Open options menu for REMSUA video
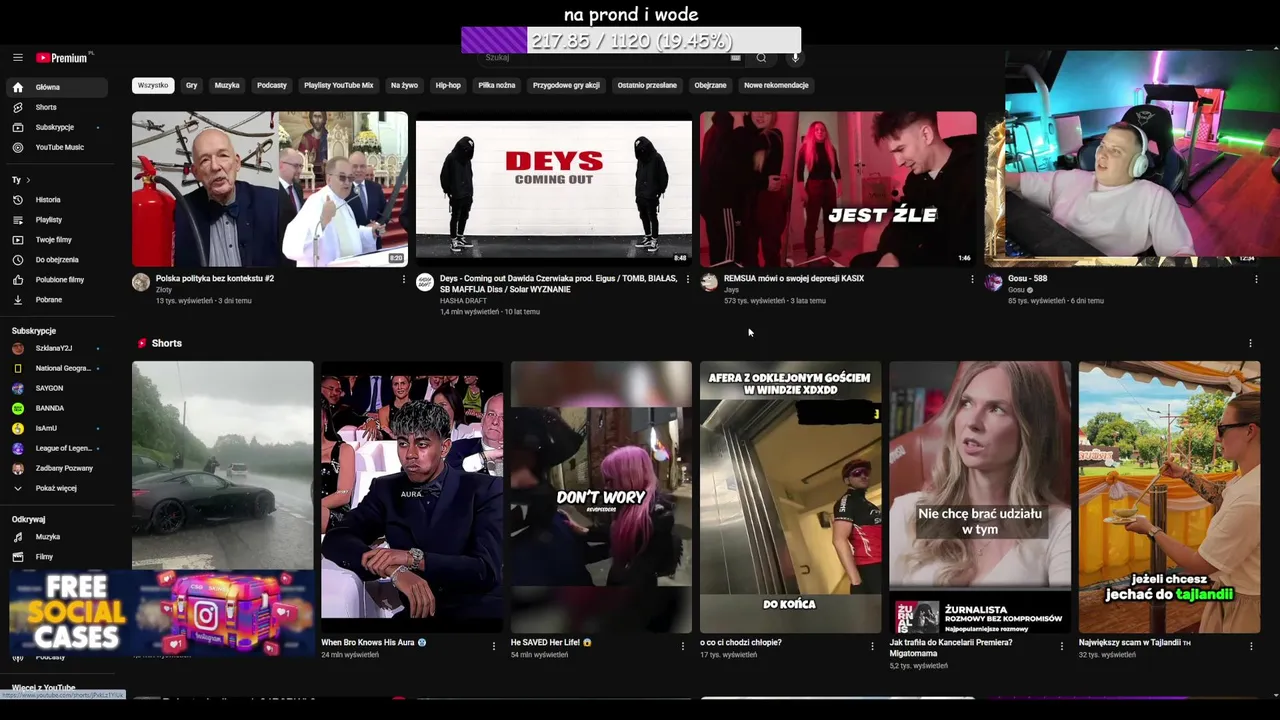Viewport: 1280px width, 720px height. tap(972, 280)
